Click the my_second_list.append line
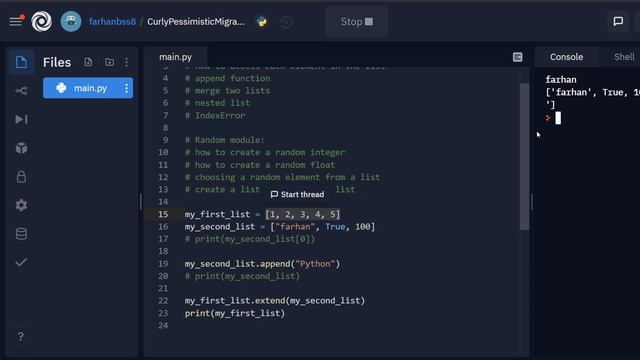640x360 pixels. pos(262,264)
